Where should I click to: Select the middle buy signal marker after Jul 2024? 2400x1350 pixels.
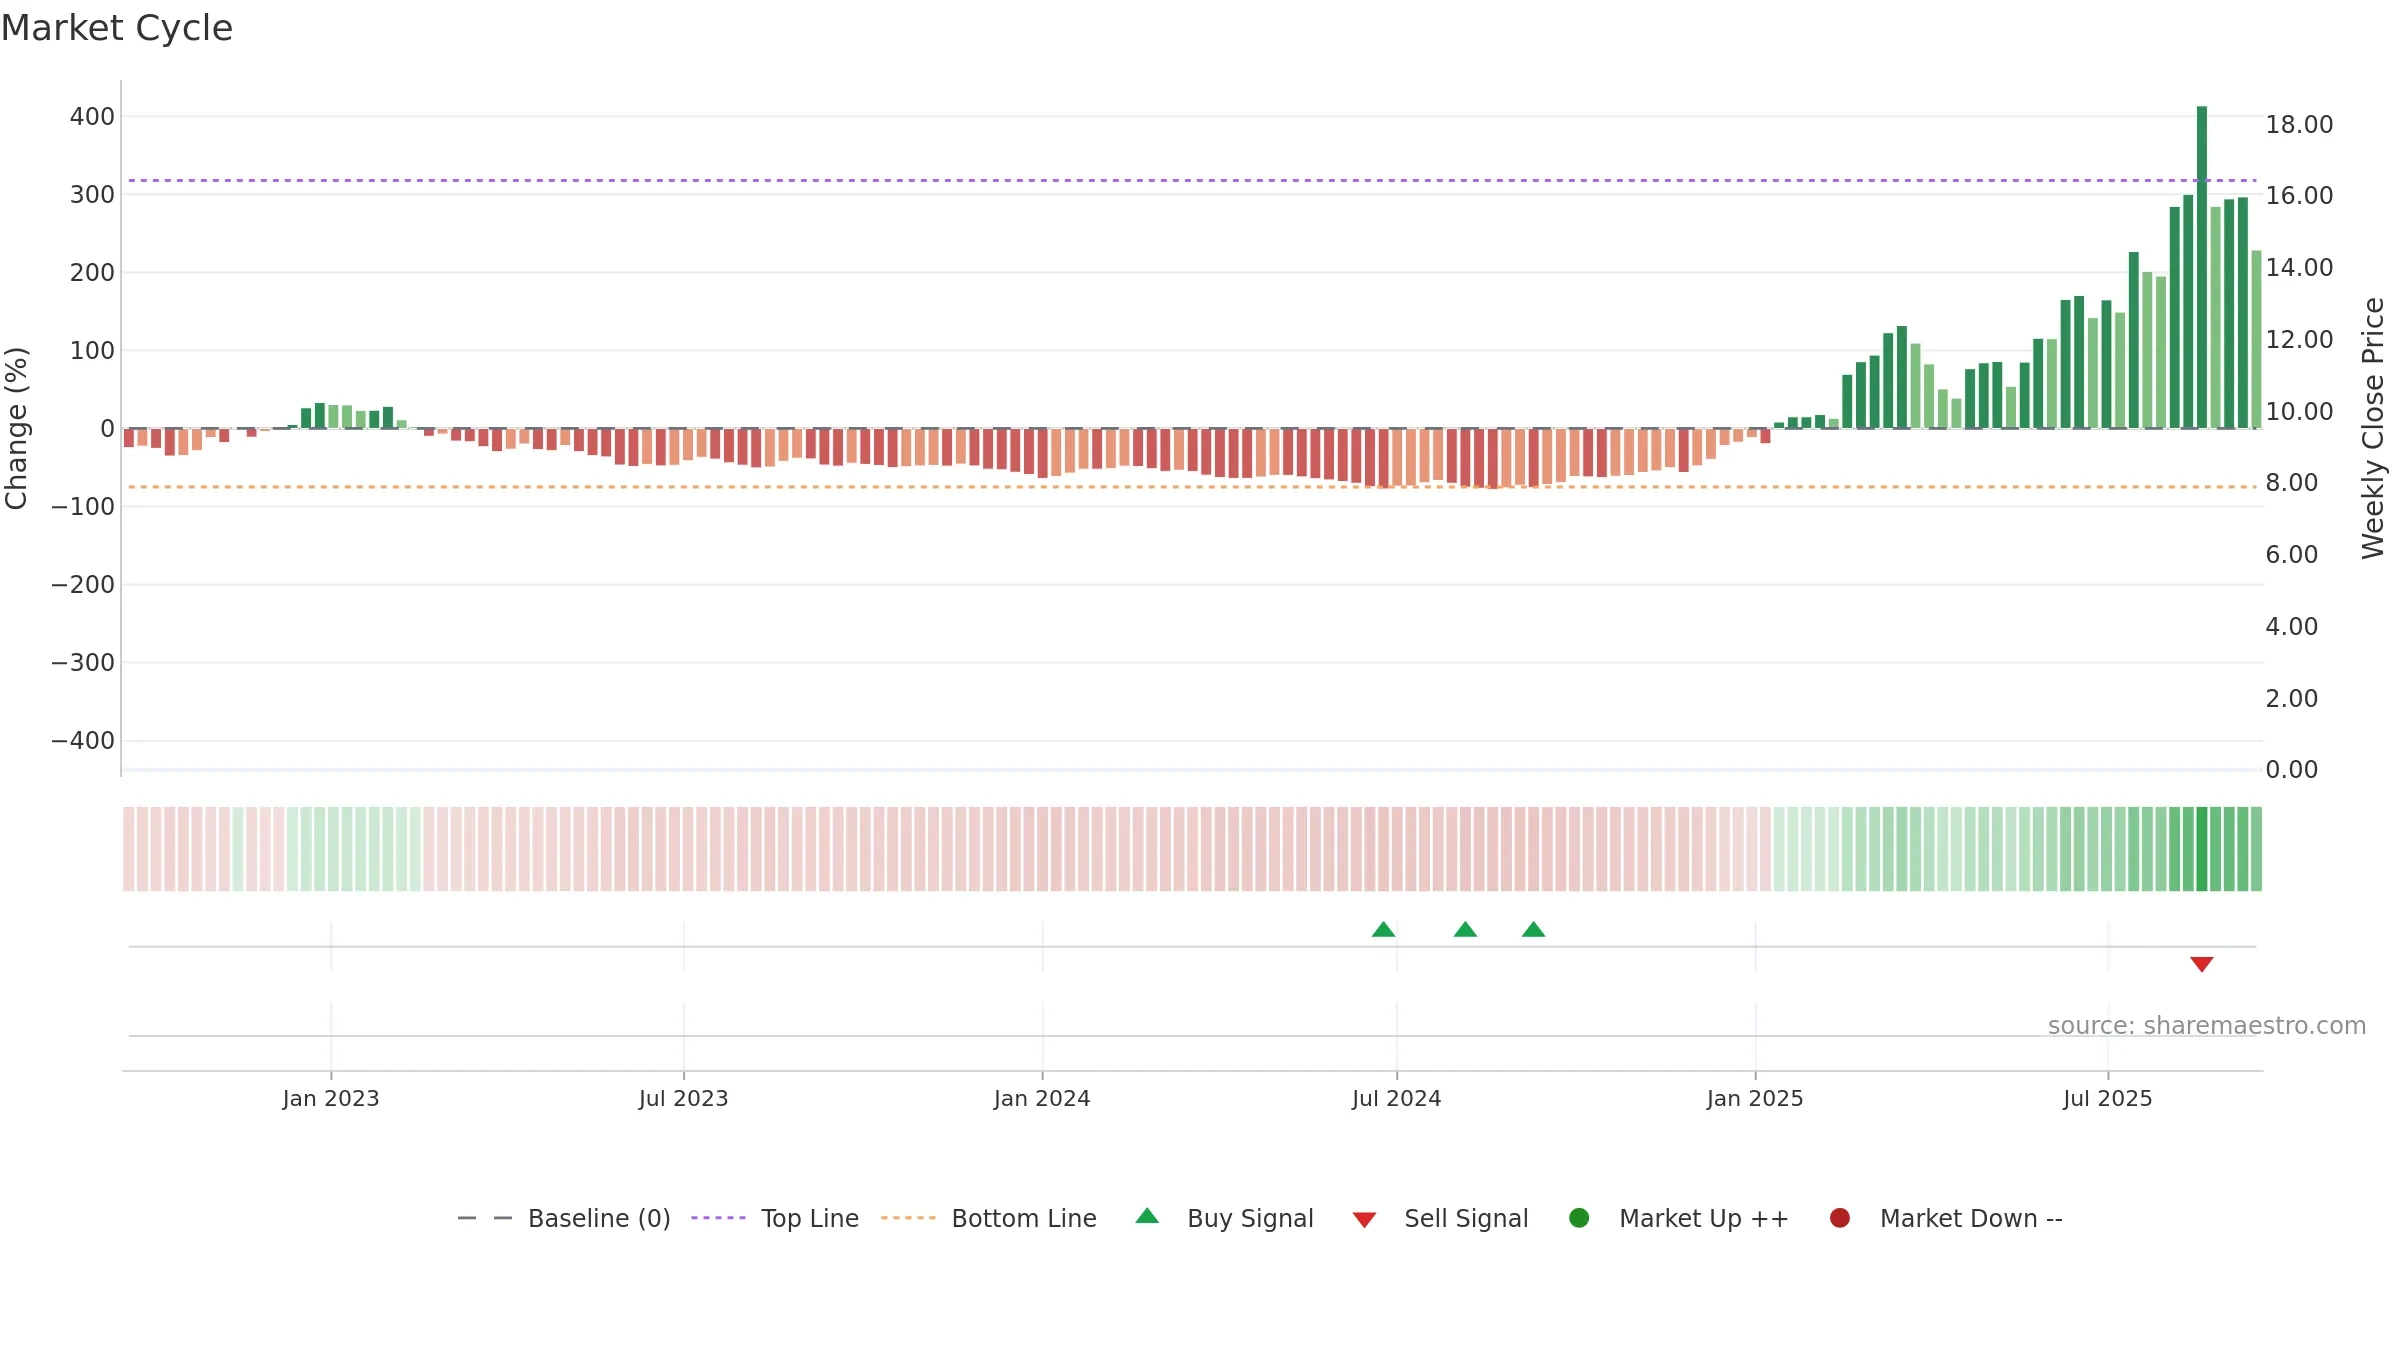pyautogui.click(x=1465, y=930)
